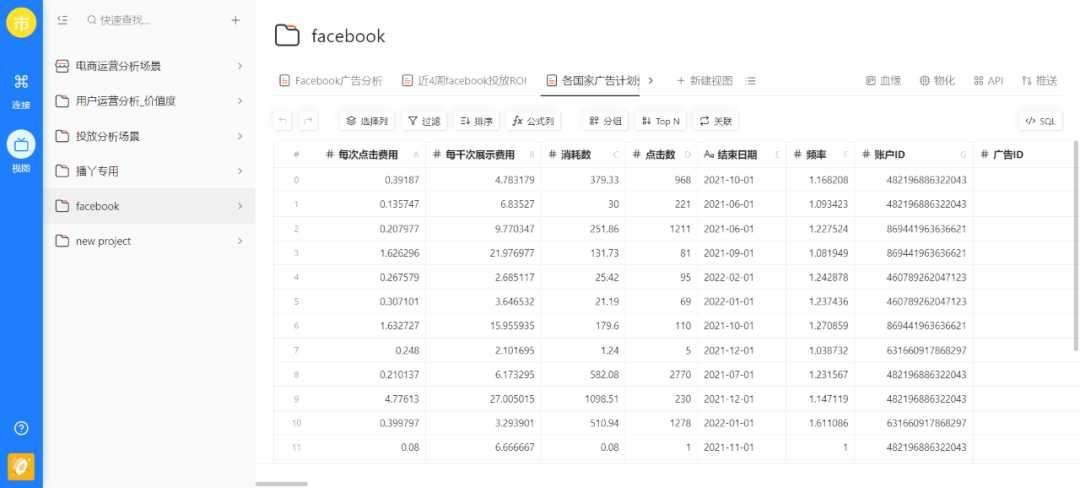Select the 投放分析场景 project

149,136
